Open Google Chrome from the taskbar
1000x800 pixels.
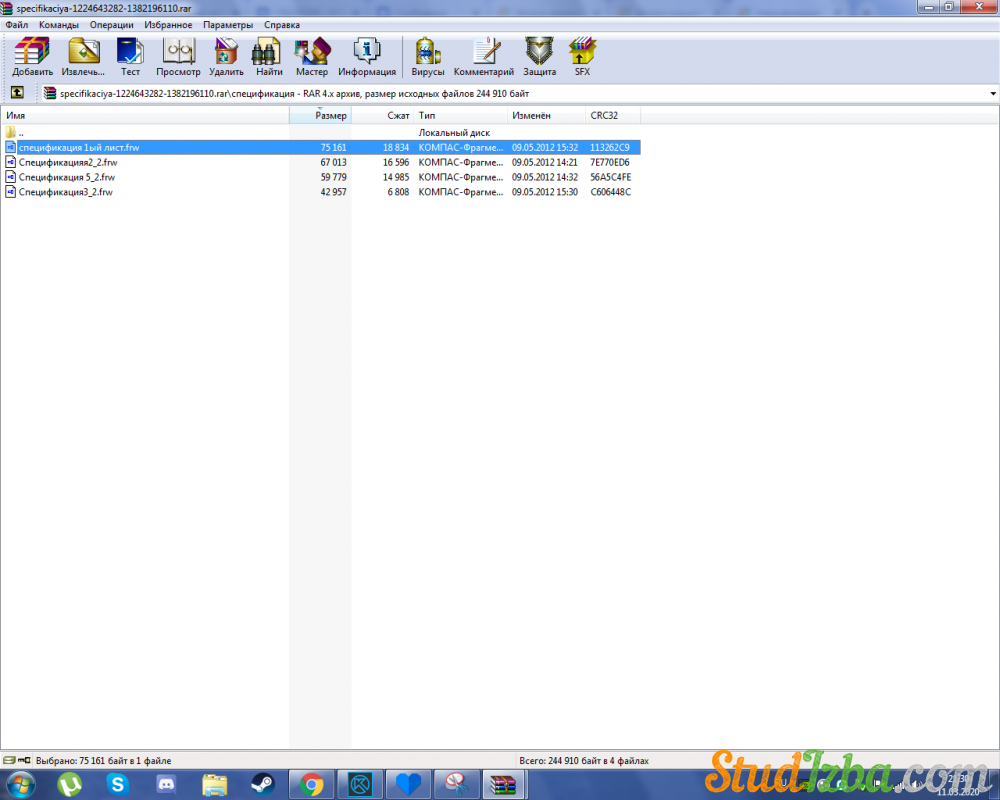(x=312, y=784)
